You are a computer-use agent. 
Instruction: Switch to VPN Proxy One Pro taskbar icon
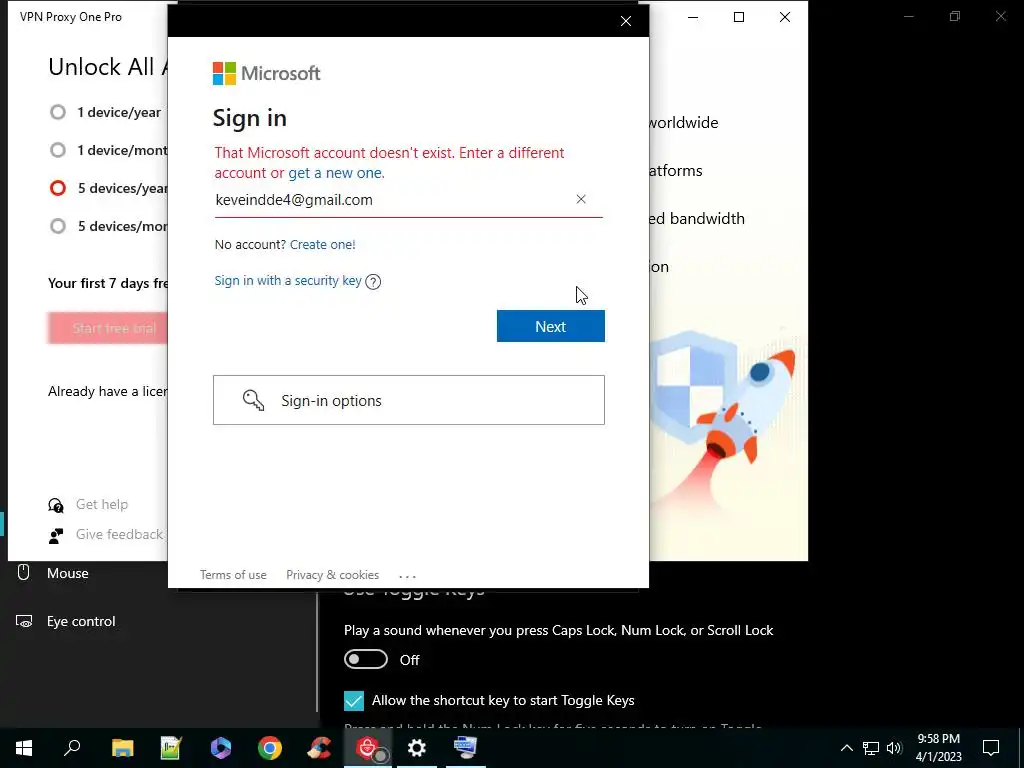pyautogui.click(x=368, y=748)
